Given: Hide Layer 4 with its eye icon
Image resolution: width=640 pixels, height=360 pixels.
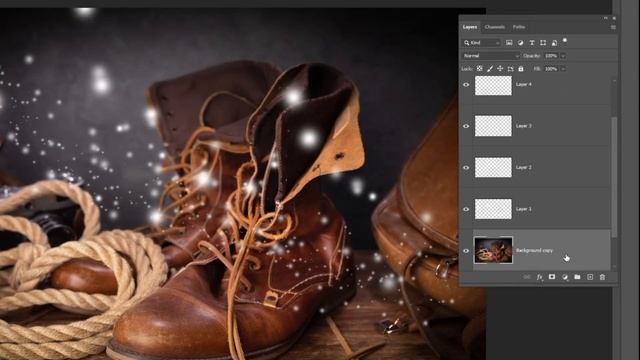Looking at the screenshot, I should click(x=466, y=84).
